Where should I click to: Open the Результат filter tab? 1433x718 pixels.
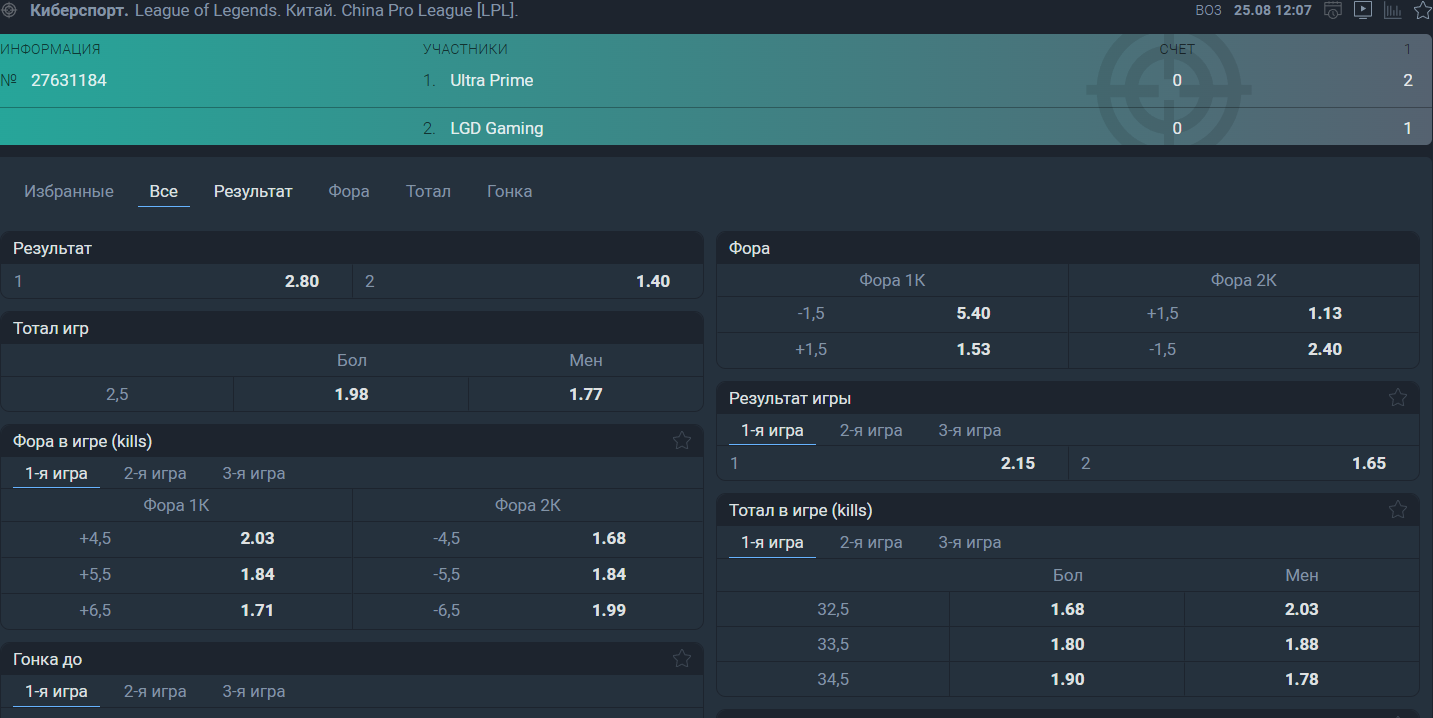[253, 191]
